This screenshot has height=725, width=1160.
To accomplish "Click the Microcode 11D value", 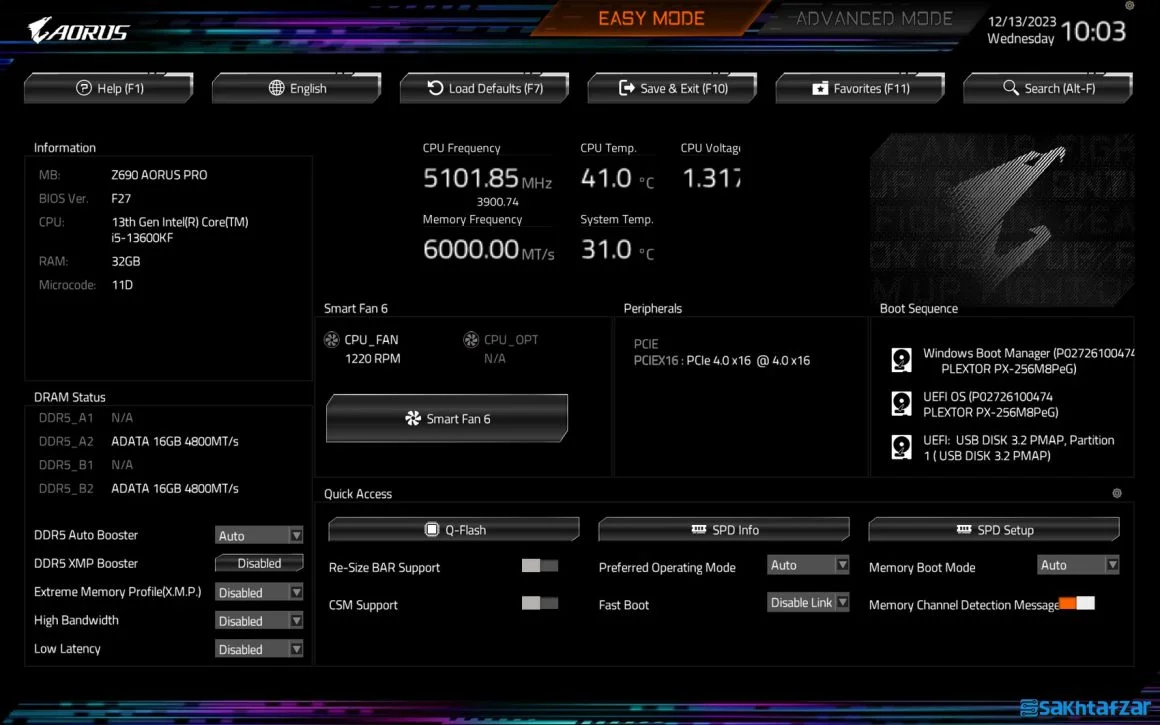I will point(122,285).
